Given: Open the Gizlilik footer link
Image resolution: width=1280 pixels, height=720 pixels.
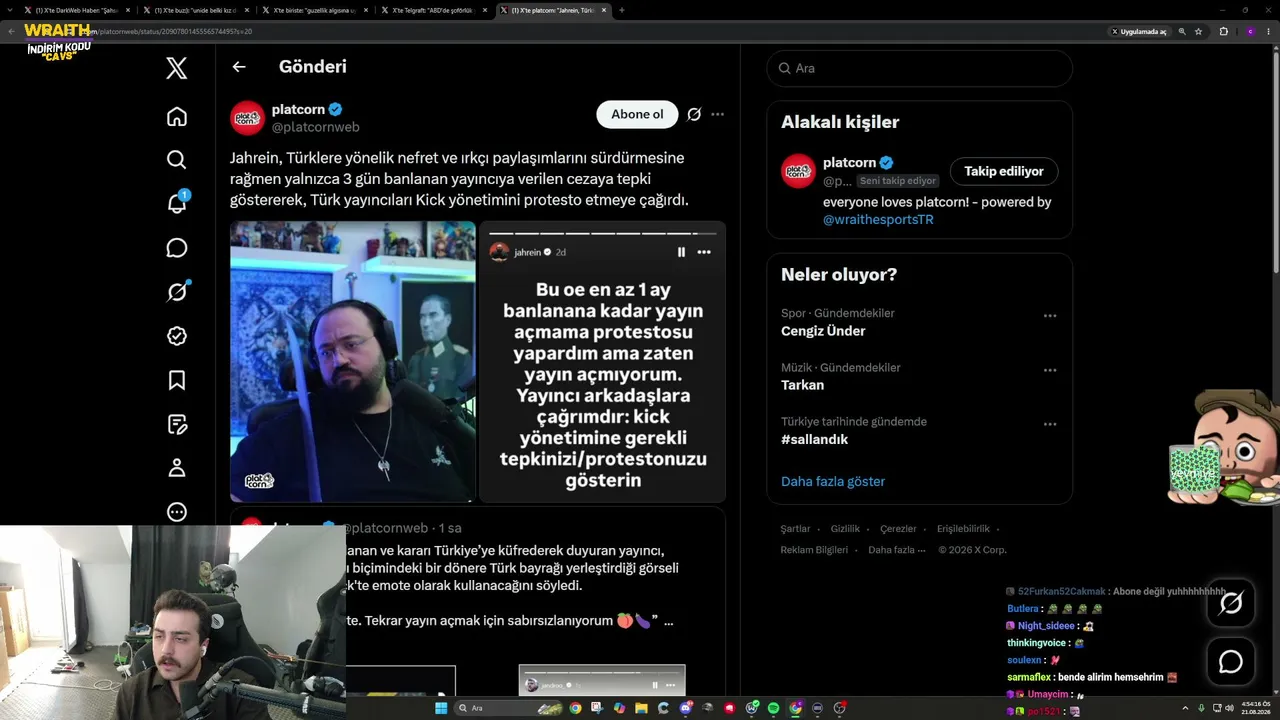Looking at the screenshot, I should (845, 529).
